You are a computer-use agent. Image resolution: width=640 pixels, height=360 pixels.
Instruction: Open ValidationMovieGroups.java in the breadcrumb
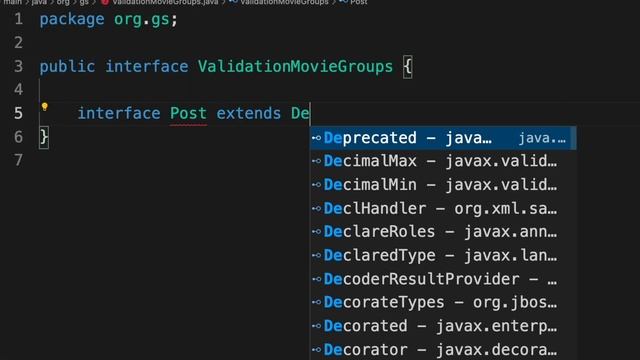[165, 2]
